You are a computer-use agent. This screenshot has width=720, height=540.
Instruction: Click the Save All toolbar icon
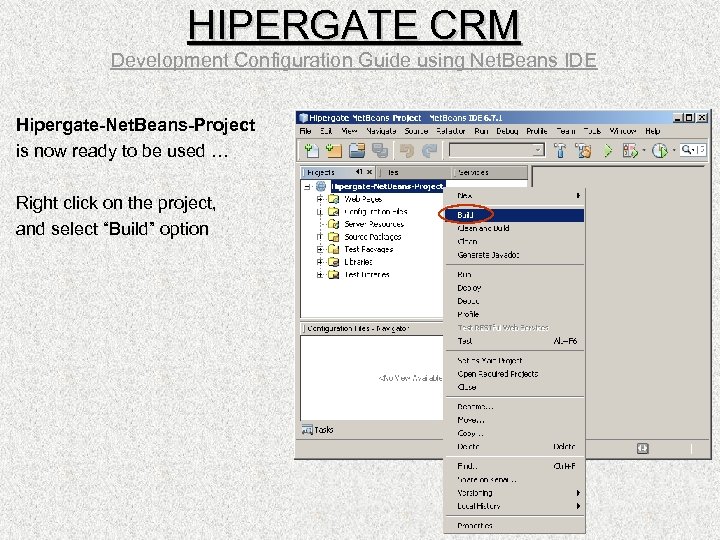point(379,150)
